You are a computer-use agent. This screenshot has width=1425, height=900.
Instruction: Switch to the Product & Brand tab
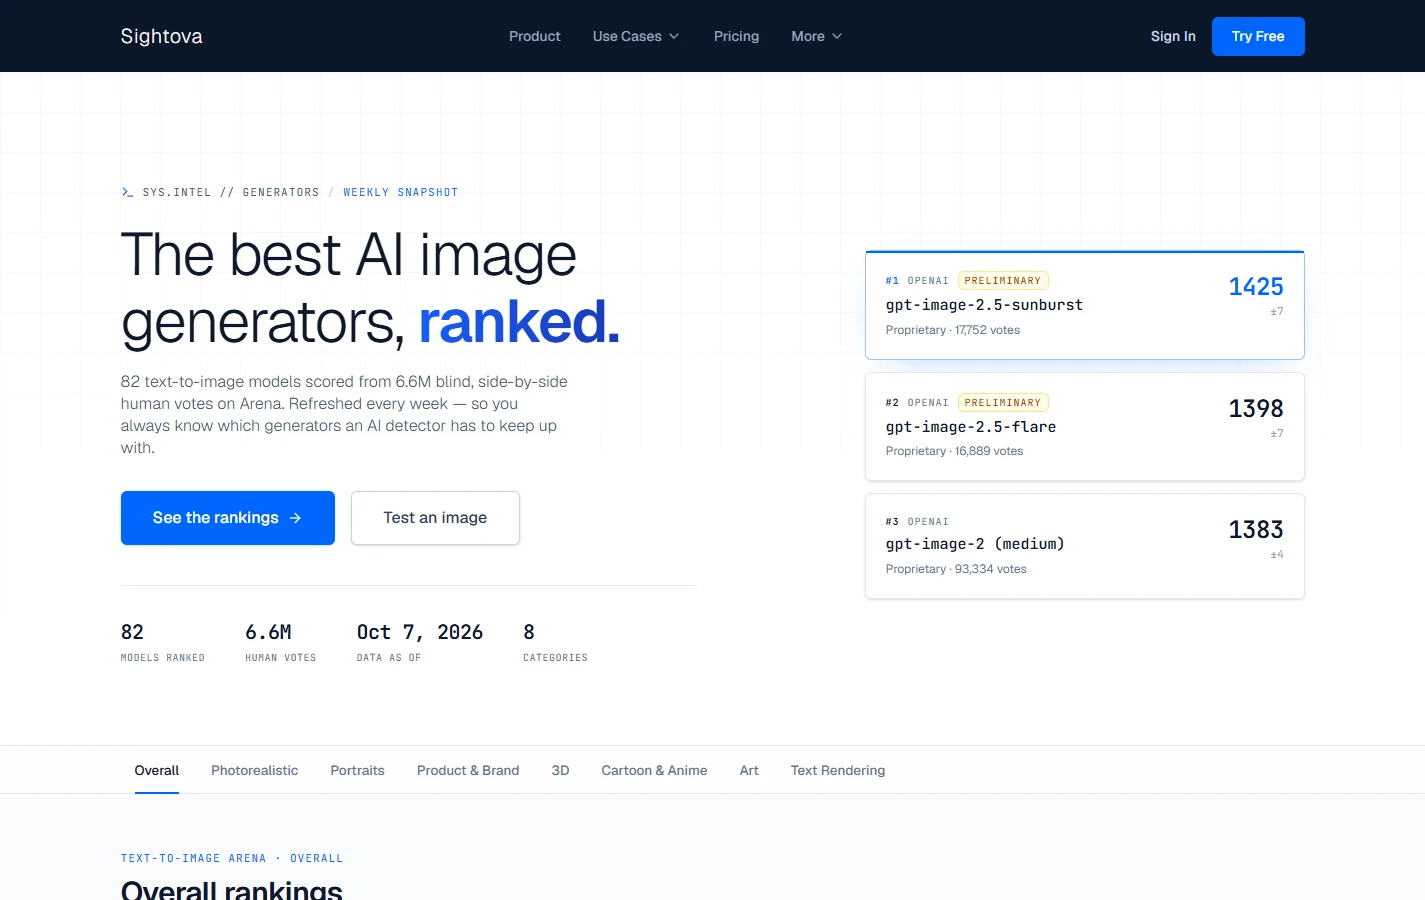click(468, 770)
